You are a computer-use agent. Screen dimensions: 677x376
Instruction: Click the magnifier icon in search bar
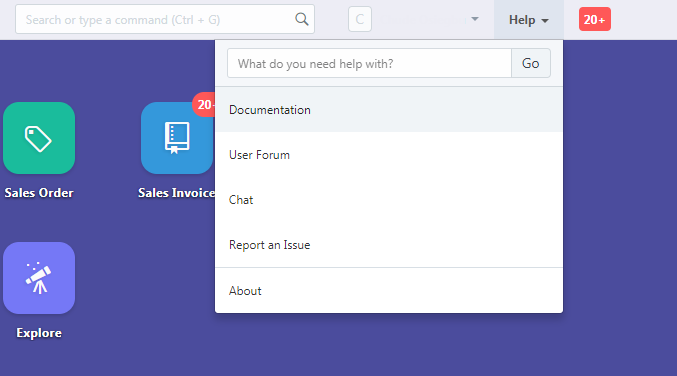pyautogui.click(x=301, y=19)
